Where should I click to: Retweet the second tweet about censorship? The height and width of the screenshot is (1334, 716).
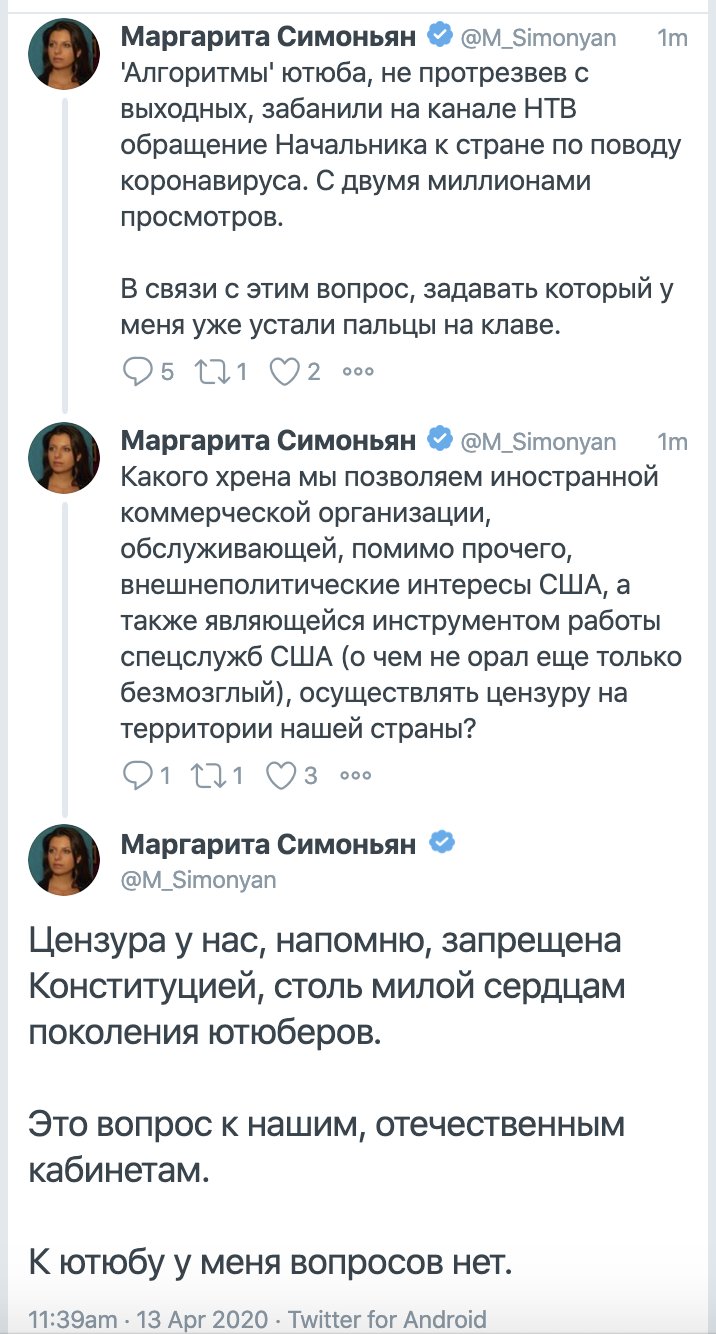tap(207, 774)
